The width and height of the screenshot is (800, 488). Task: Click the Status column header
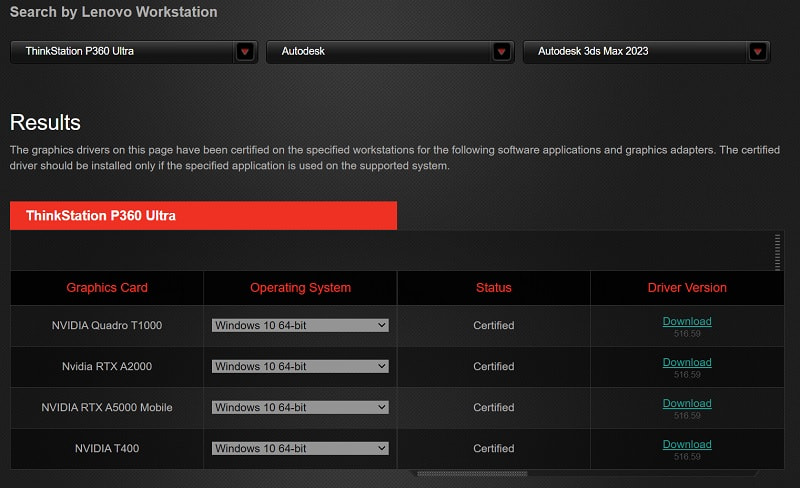493,288
